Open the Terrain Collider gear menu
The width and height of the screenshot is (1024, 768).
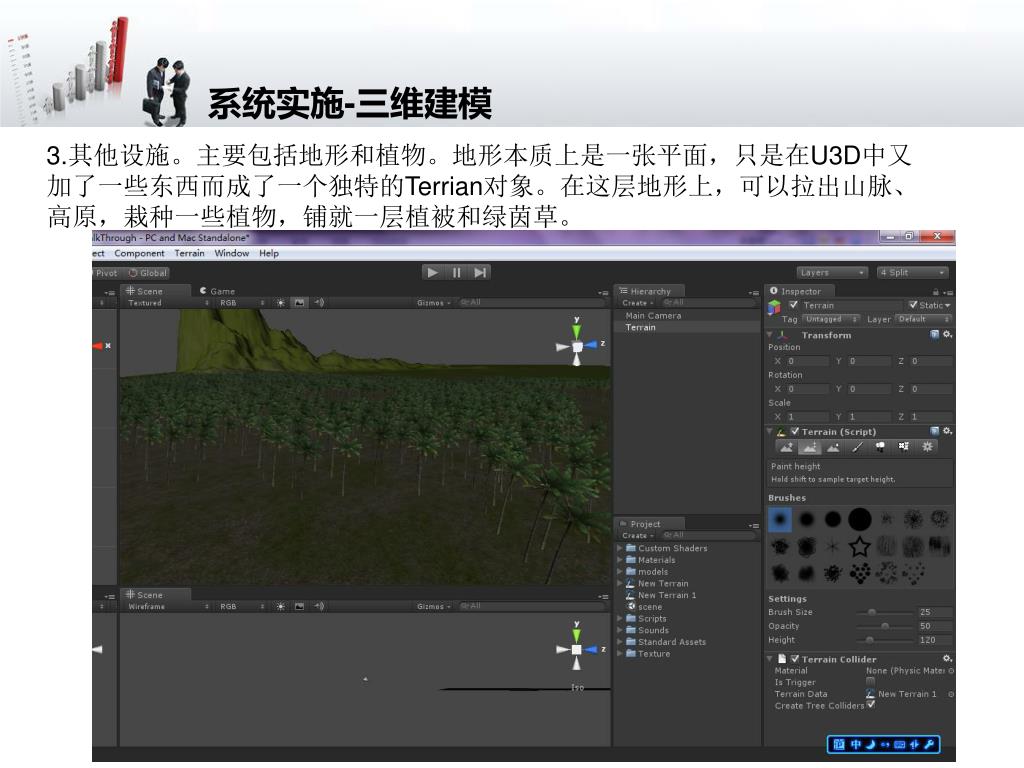point(947,659)
